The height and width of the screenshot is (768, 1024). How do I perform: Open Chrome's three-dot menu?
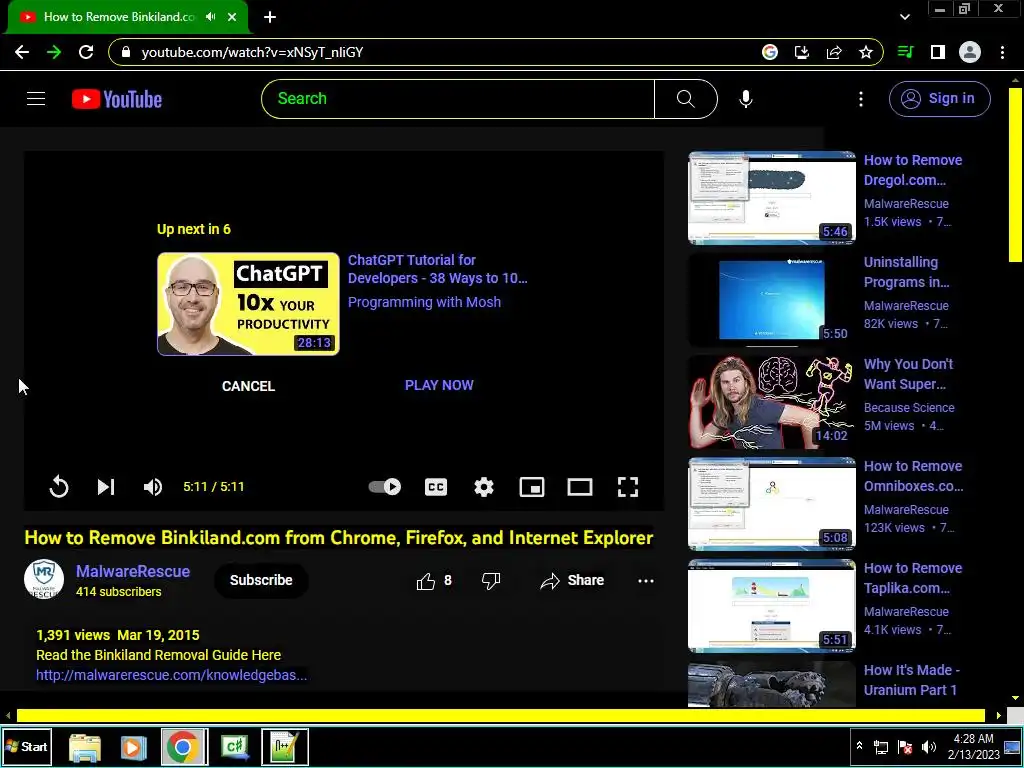point(1002,52)
